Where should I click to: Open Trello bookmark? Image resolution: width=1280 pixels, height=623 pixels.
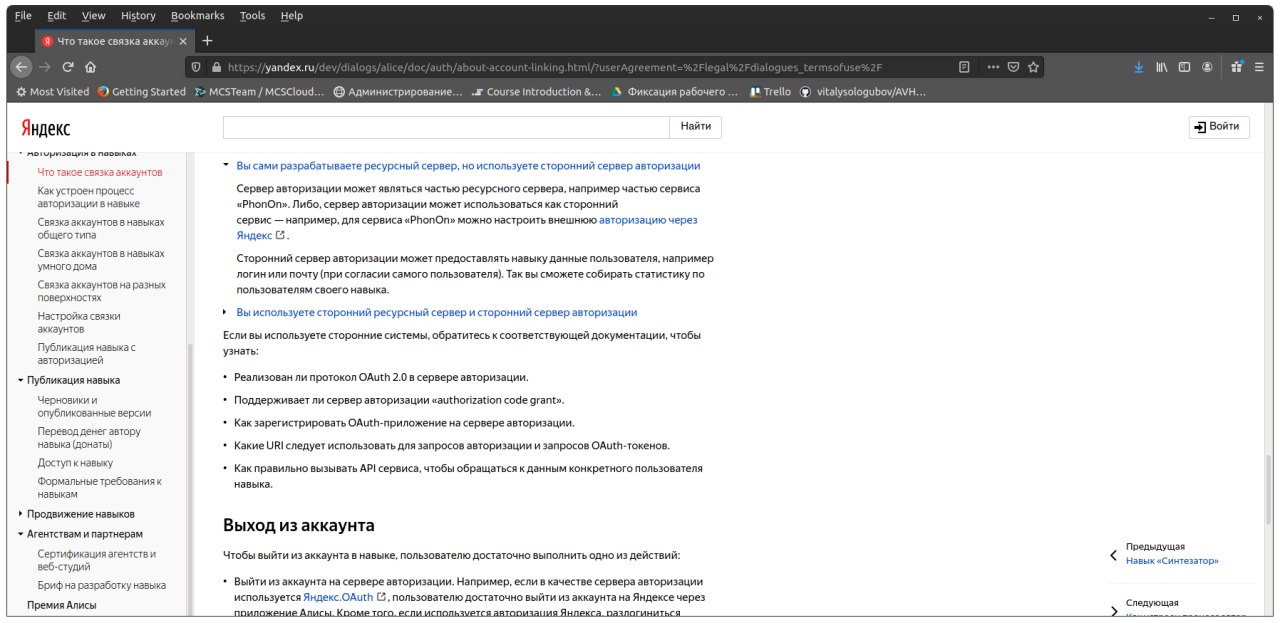[770, 92]
